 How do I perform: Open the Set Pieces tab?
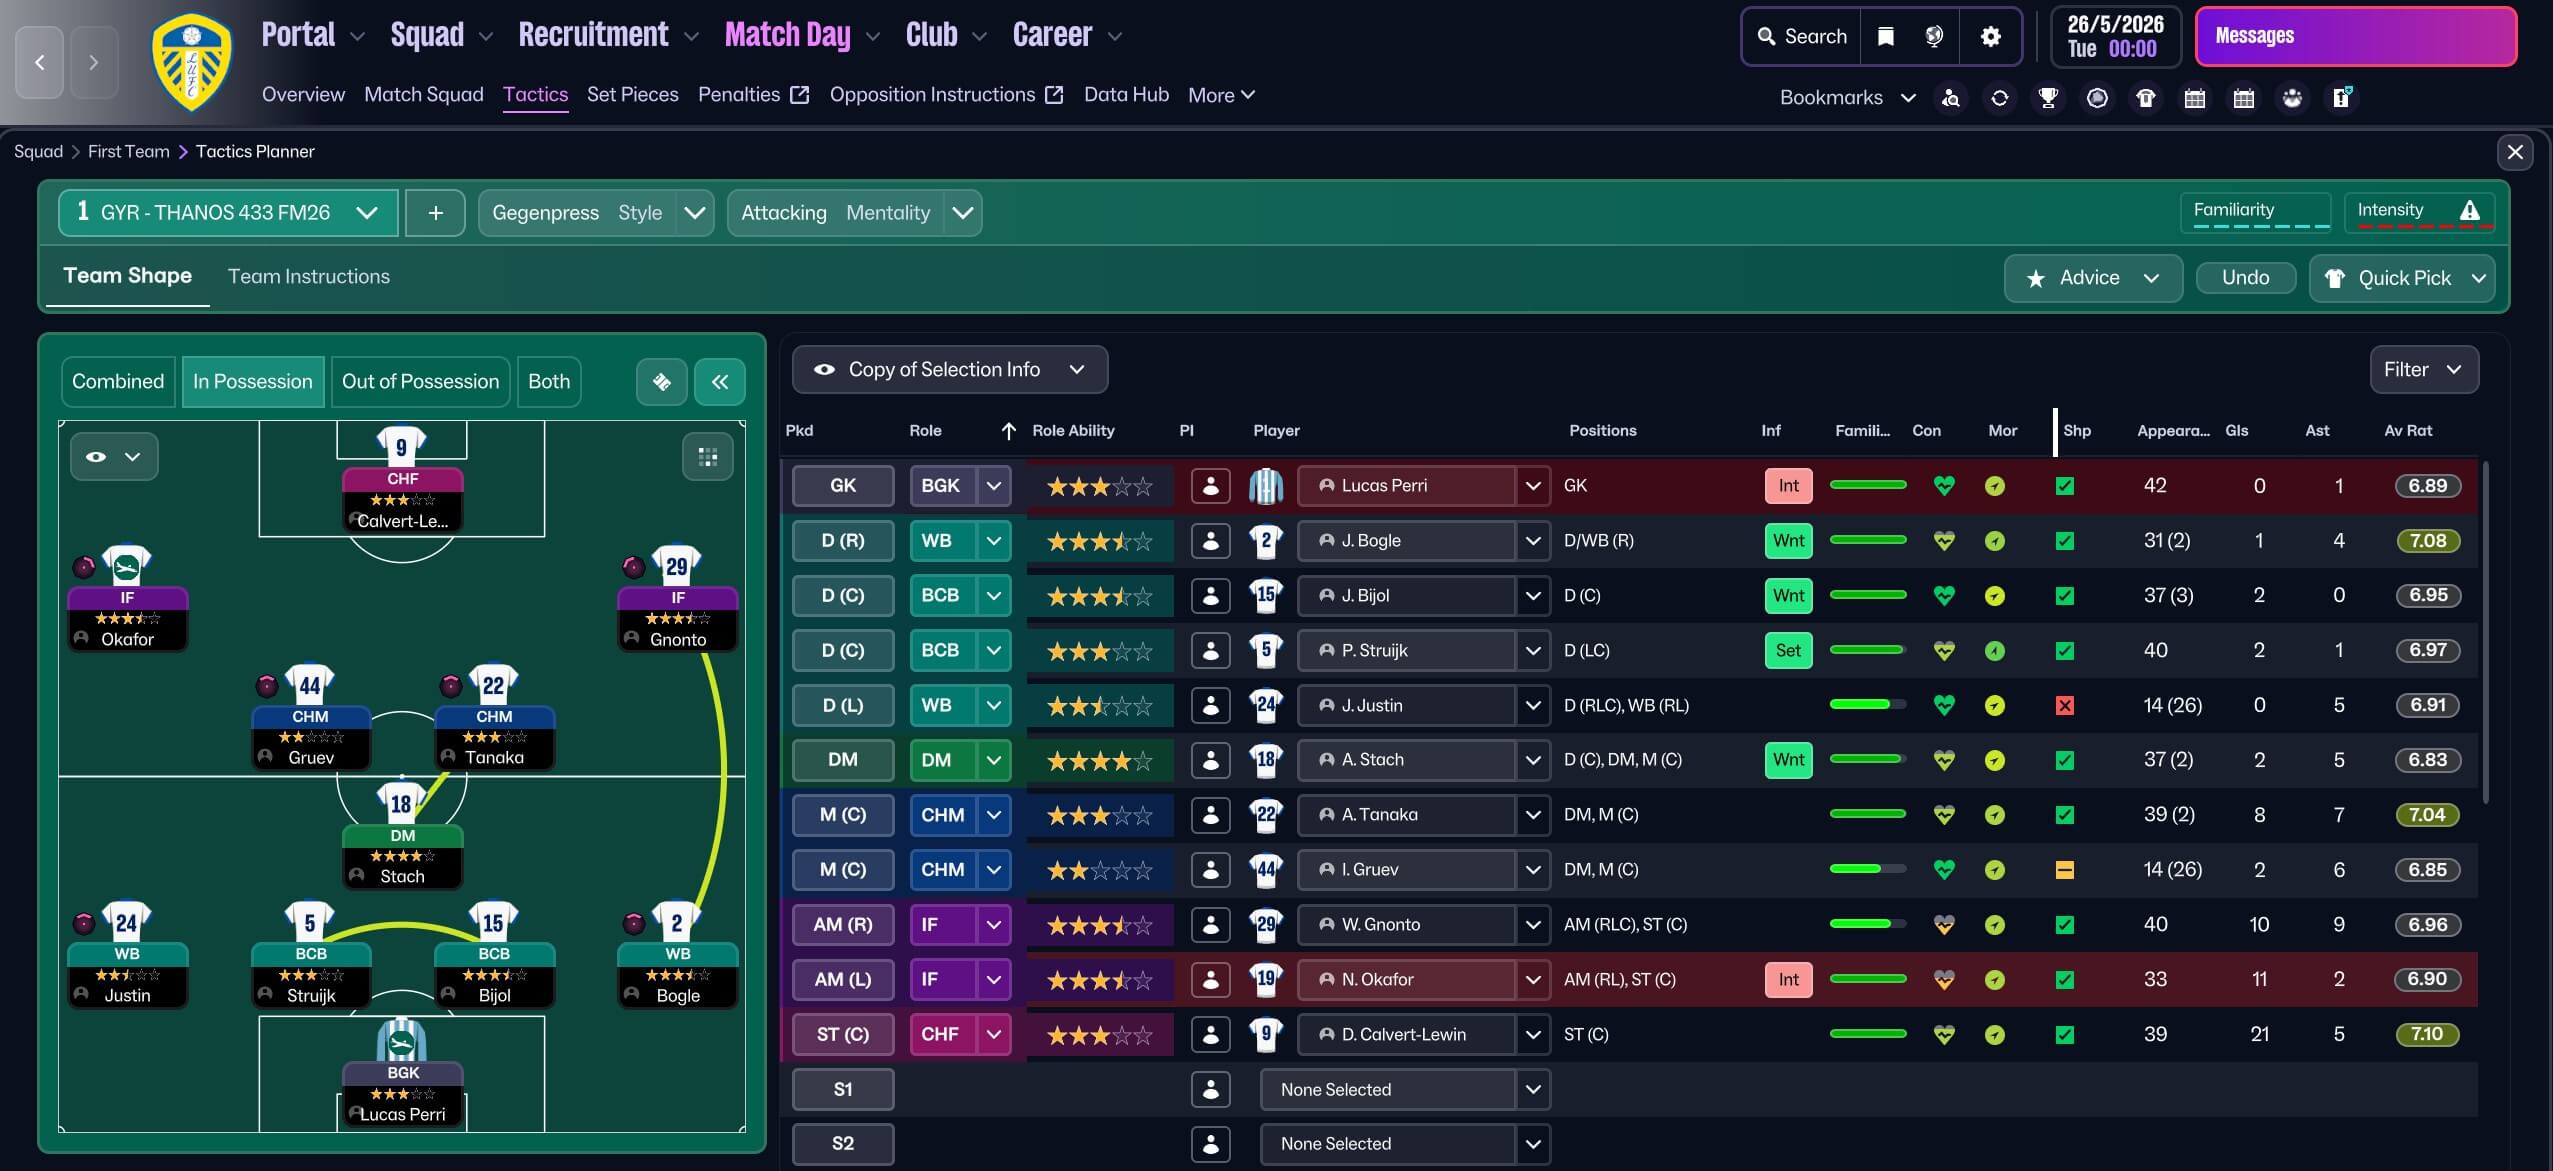(x=632, y=95)
